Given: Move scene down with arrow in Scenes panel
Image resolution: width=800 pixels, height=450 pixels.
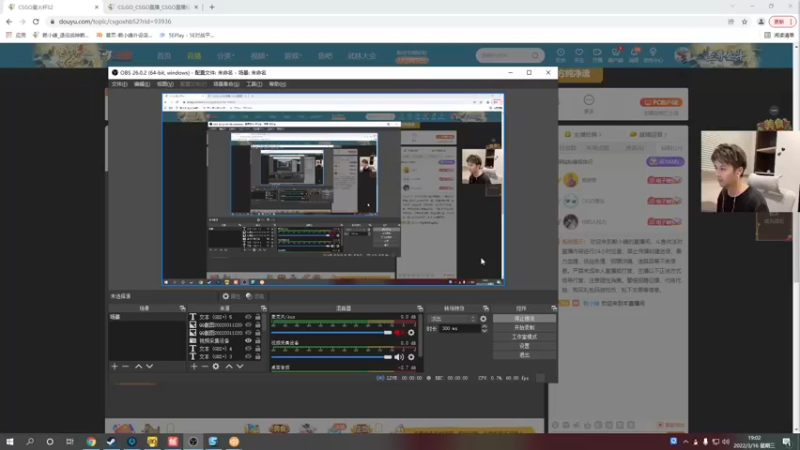Looking at the screenshot, I should (149, 366).
